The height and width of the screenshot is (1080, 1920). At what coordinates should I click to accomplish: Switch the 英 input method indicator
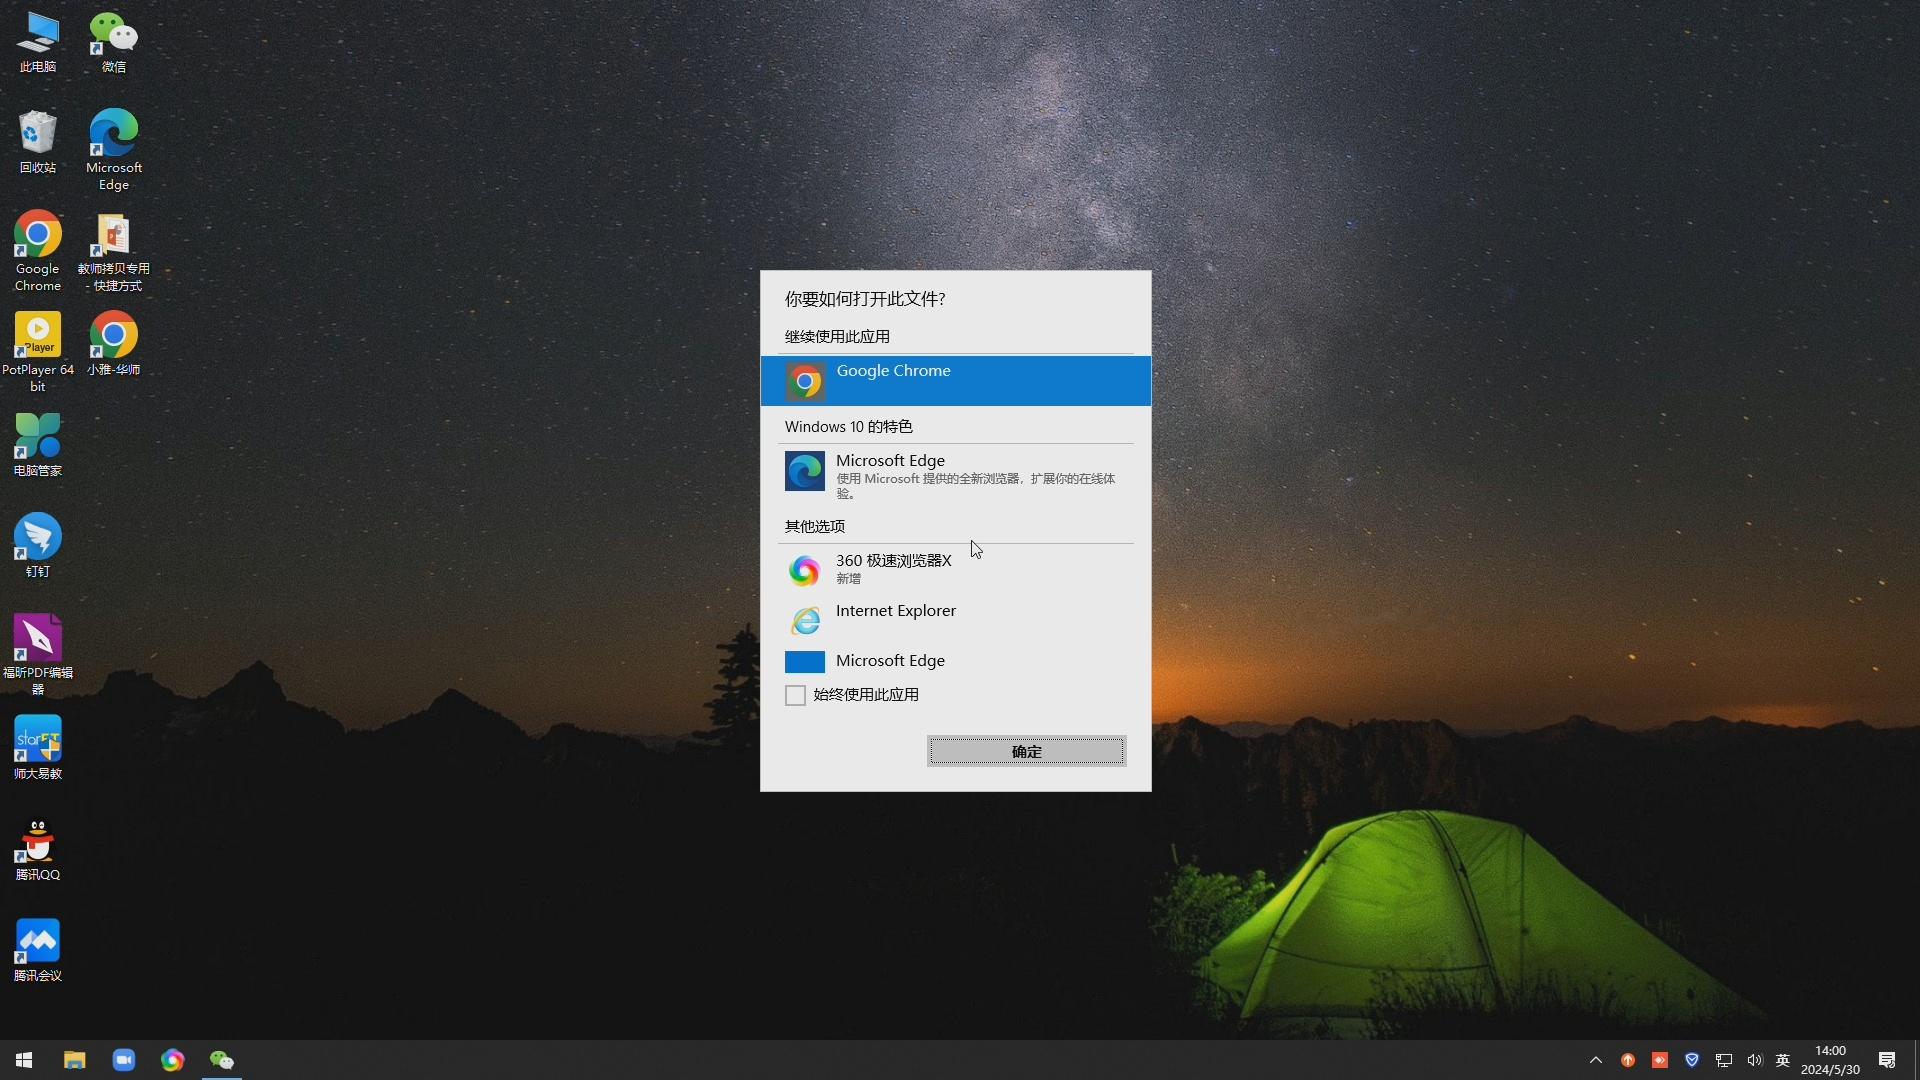click(1783, 1060)
